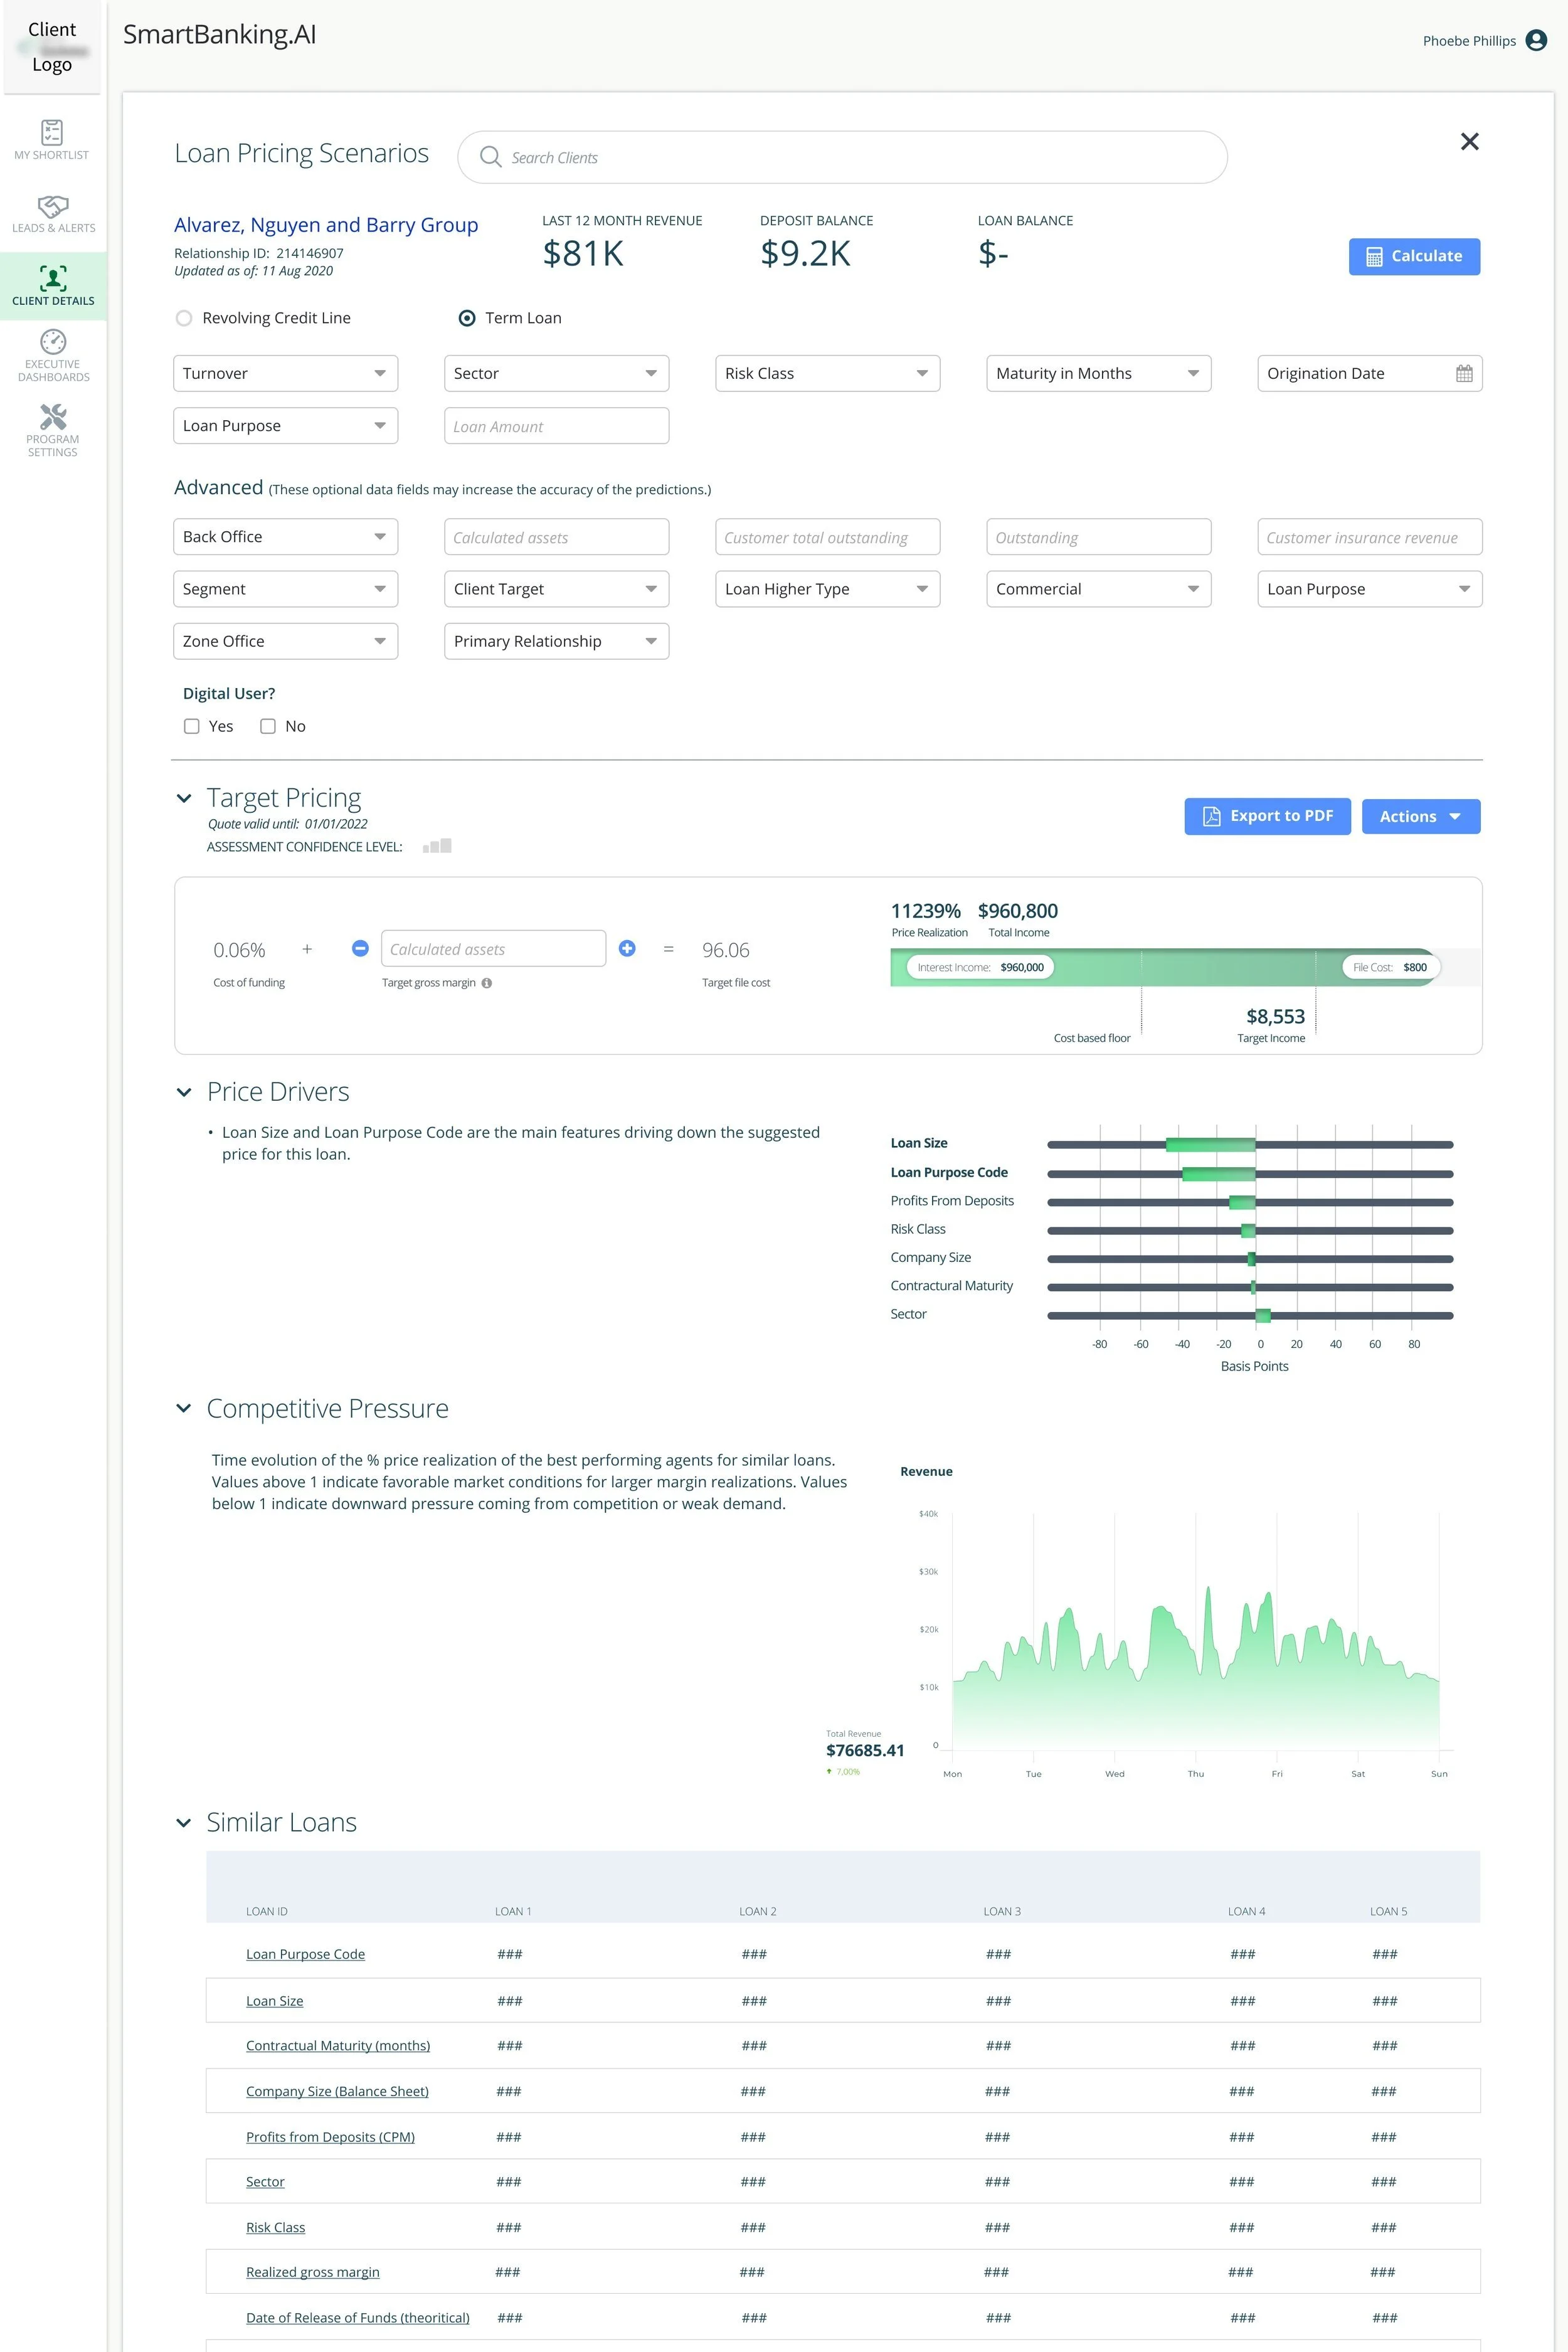Image resolution: width=1568 pixels, height=2352 pixels.
Task: Open My Shortlist sidebar icon
Action: click(52, 133)
